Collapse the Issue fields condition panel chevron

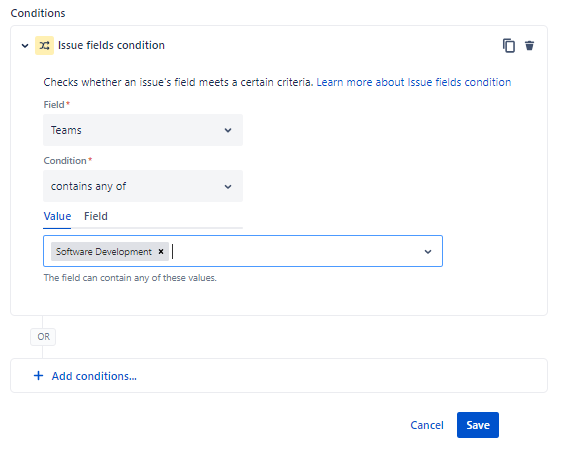[25, 46]
